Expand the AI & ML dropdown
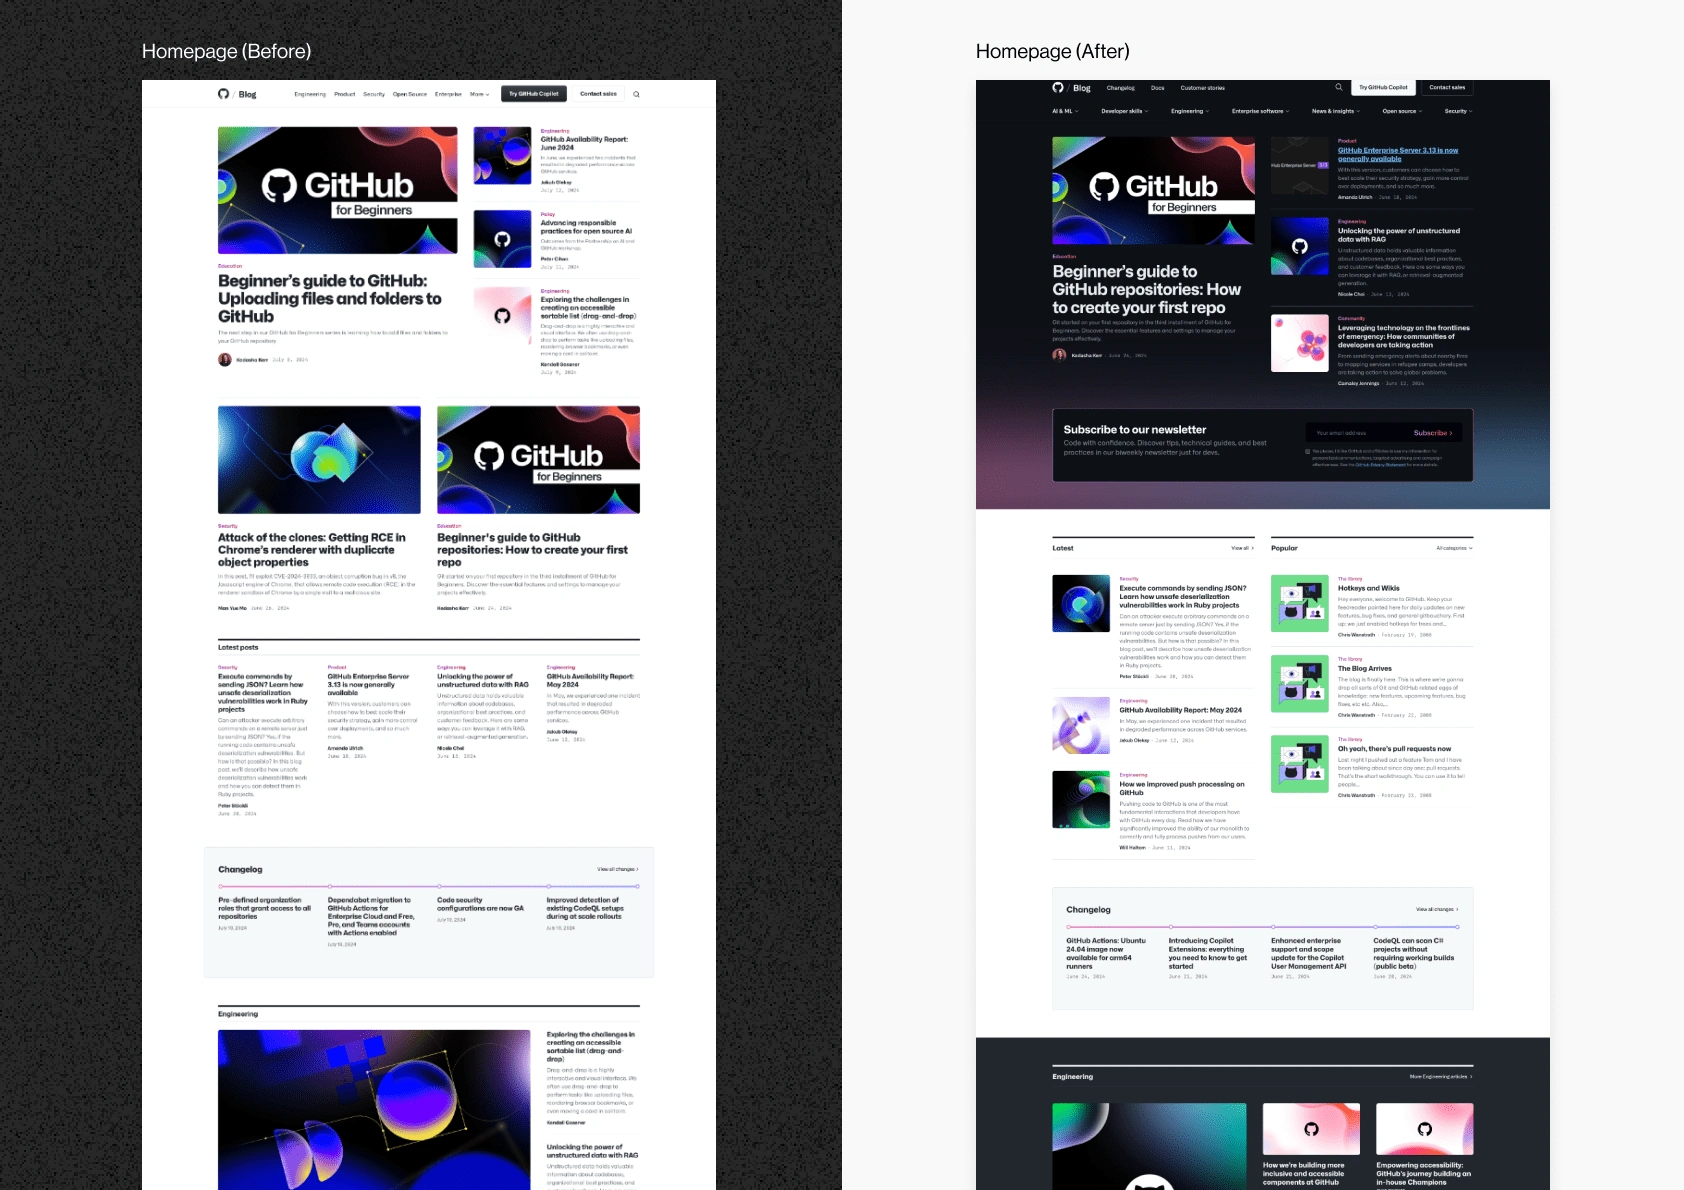Viewport: 1684px width, 1190px height. point(1065,111)
